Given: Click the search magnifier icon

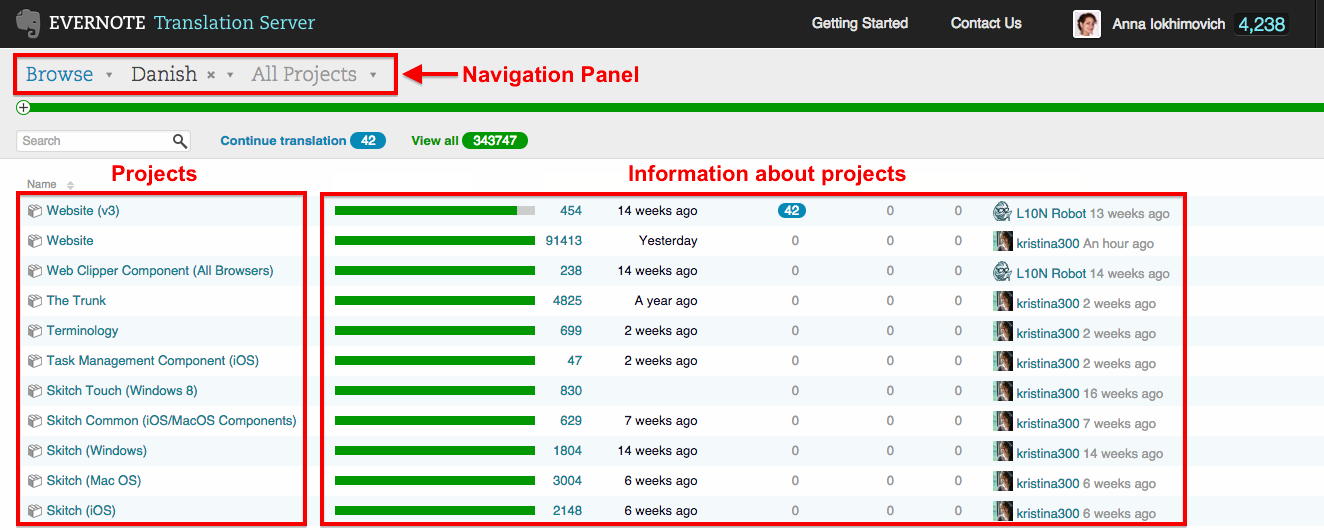Looking at the screenshot, I should (x=180, y=141).
